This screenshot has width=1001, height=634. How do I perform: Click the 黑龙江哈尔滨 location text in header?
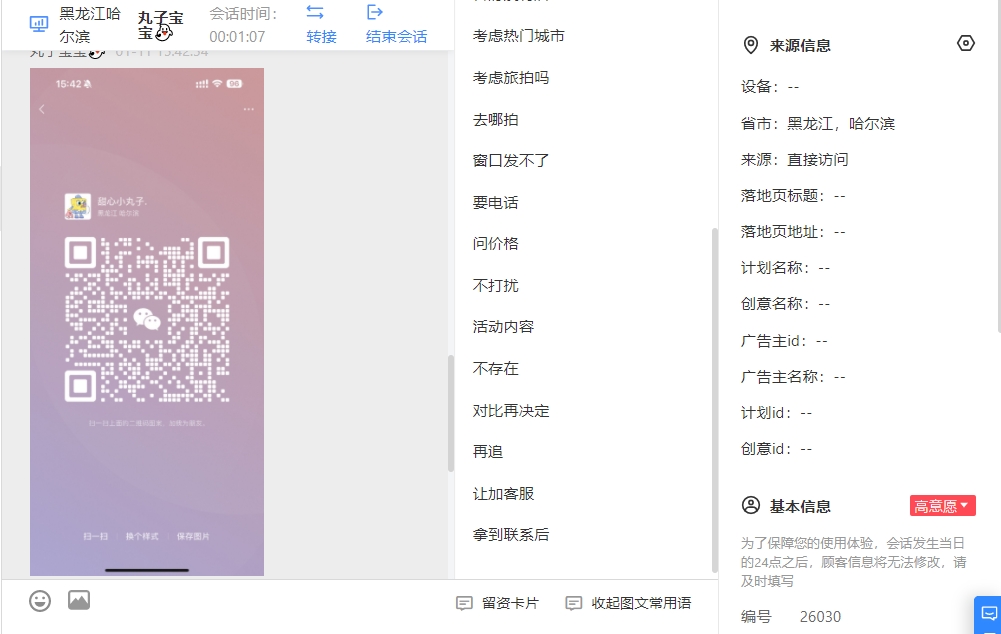[x=90, y=25]
